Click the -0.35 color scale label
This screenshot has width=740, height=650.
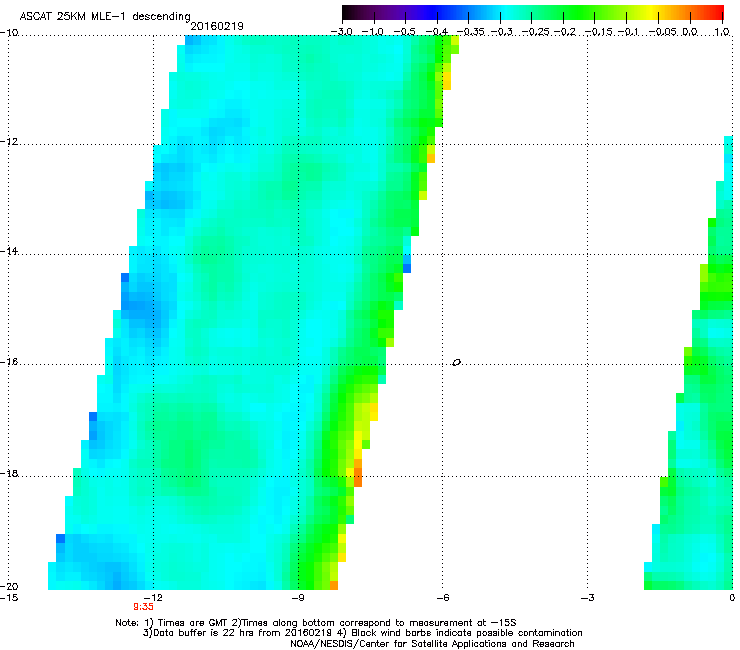pyautogui.click(x=470, y=32)
